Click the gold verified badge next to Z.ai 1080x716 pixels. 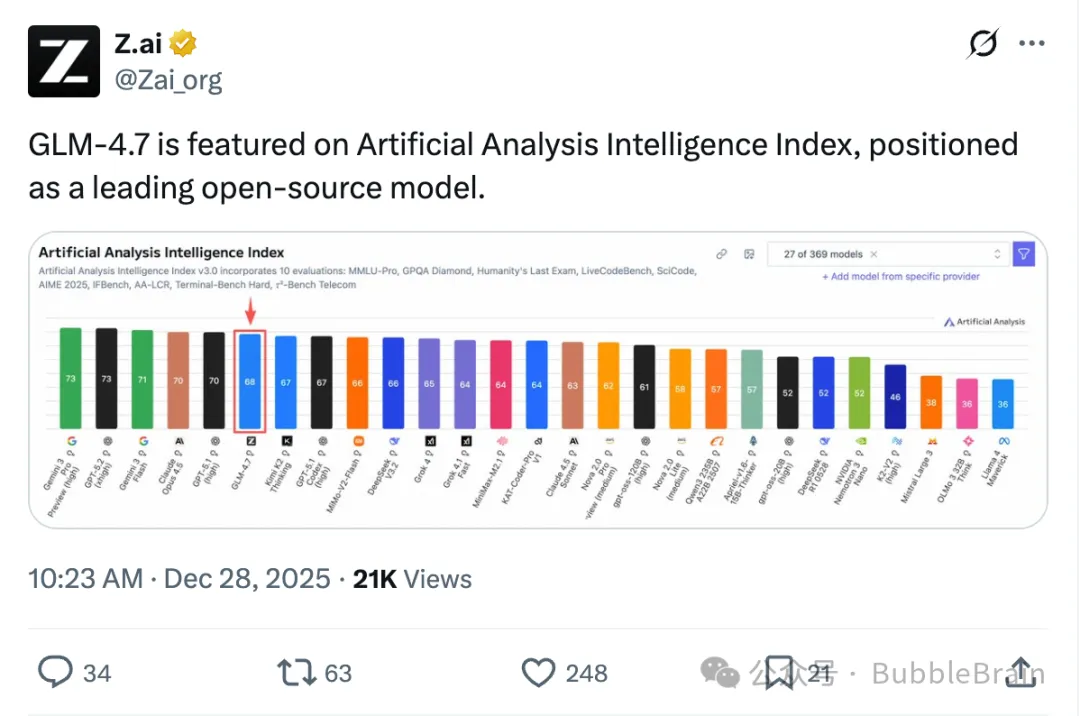183,44
